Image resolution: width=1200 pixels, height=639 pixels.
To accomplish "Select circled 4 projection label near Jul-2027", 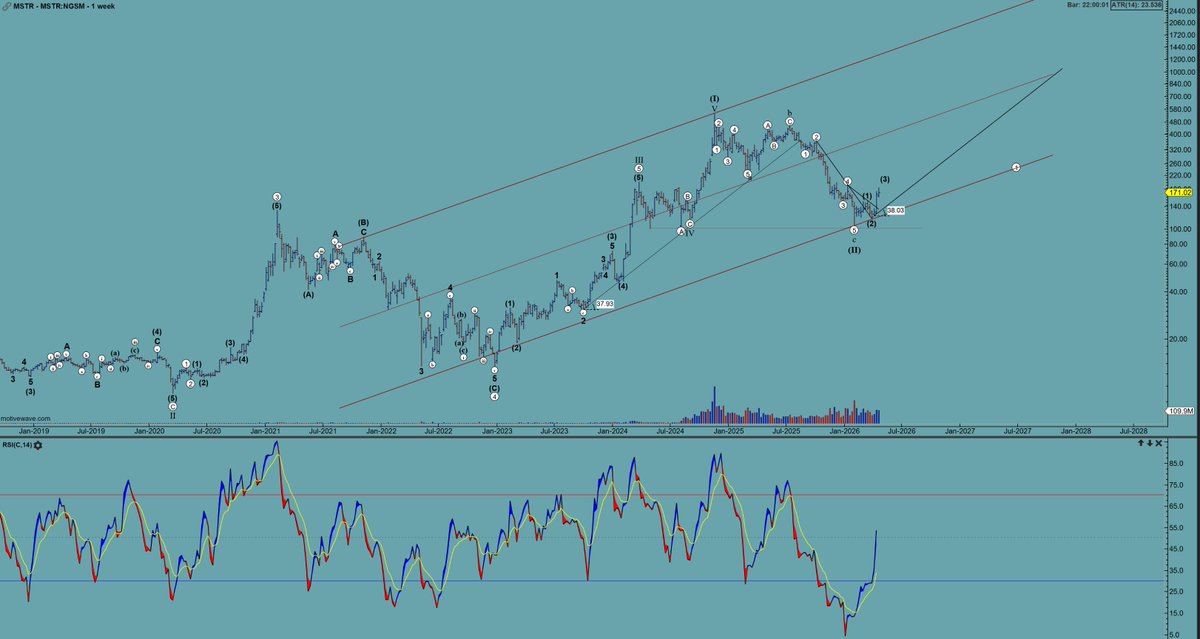I will point(1016,167).
